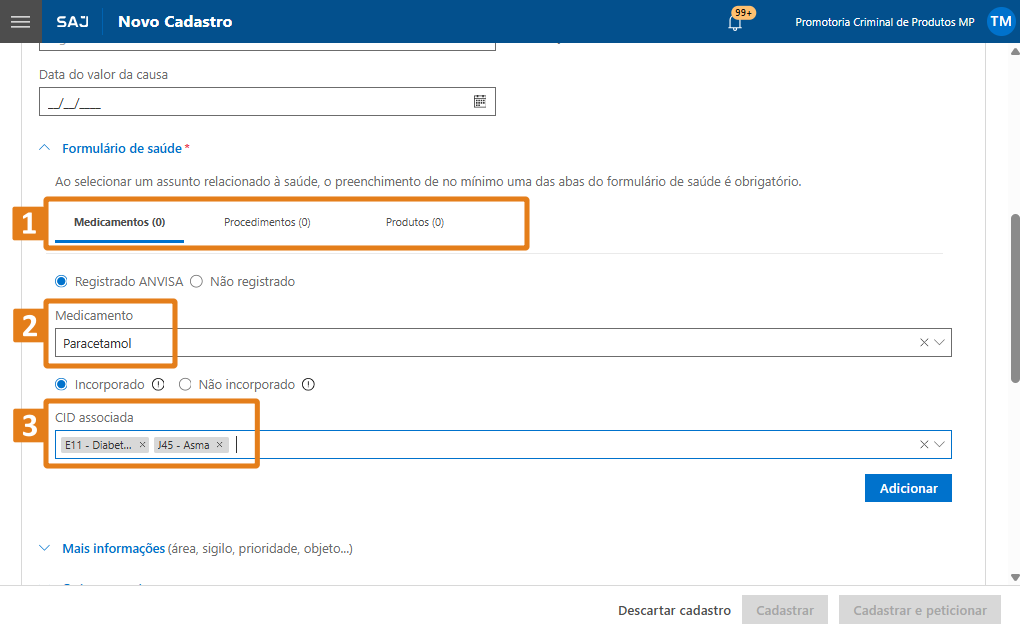Open the Medicamento dropdown arrow
The image size is (1020, 630).
pos(939,342)
